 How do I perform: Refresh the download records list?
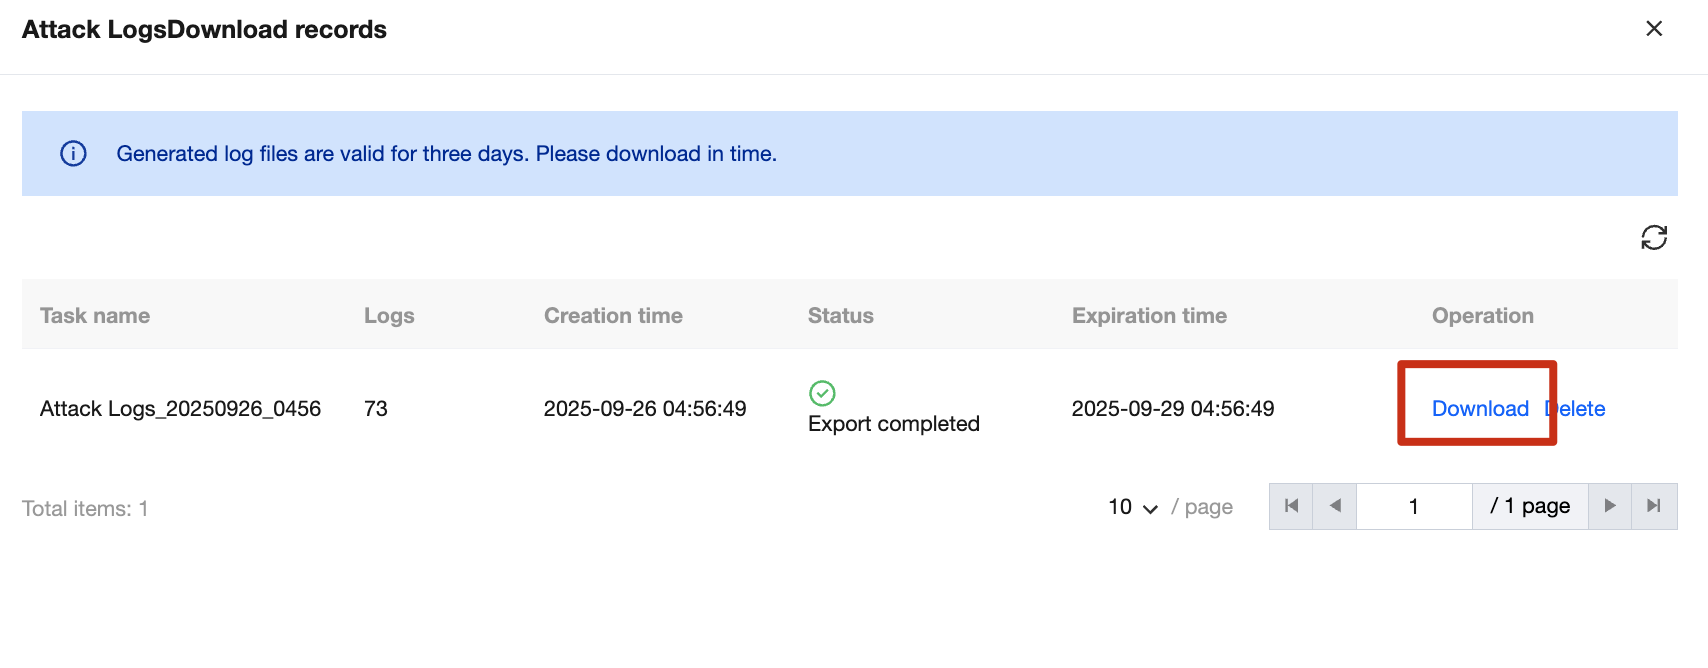(x=1654, y=237)
